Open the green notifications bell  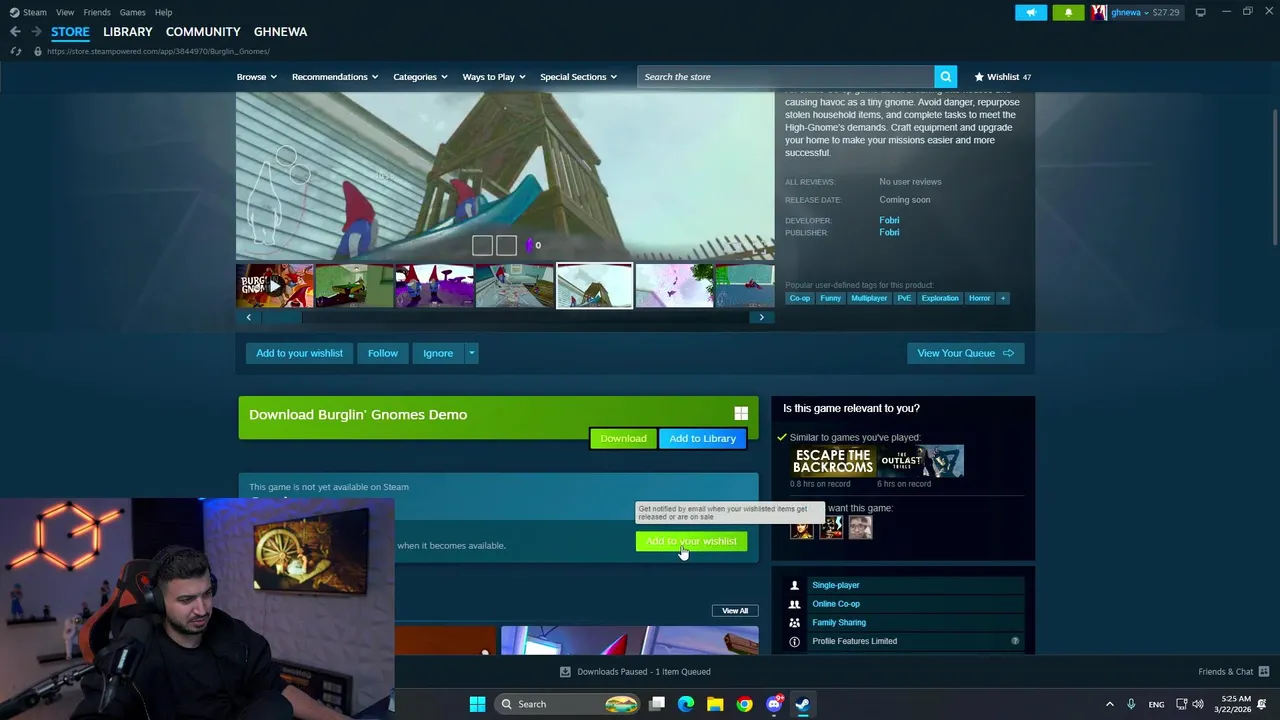click(1068, 12)
